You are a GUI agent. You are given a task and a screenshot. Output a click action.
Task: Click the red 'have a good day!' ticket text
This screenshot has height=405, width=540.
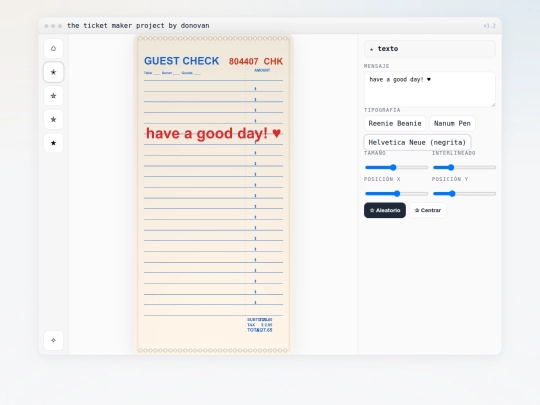(x=214, y=133)
